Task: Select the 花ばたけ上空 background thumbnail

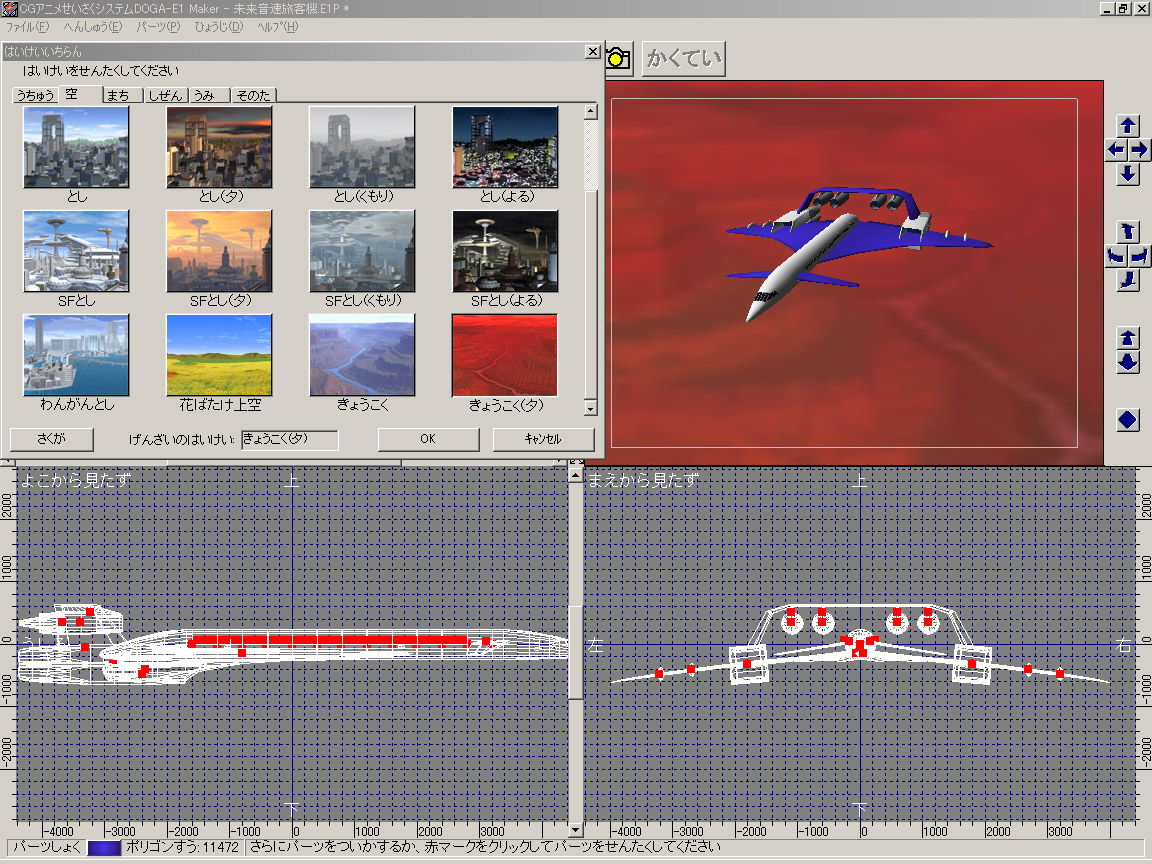Action: tap(219, 355)
